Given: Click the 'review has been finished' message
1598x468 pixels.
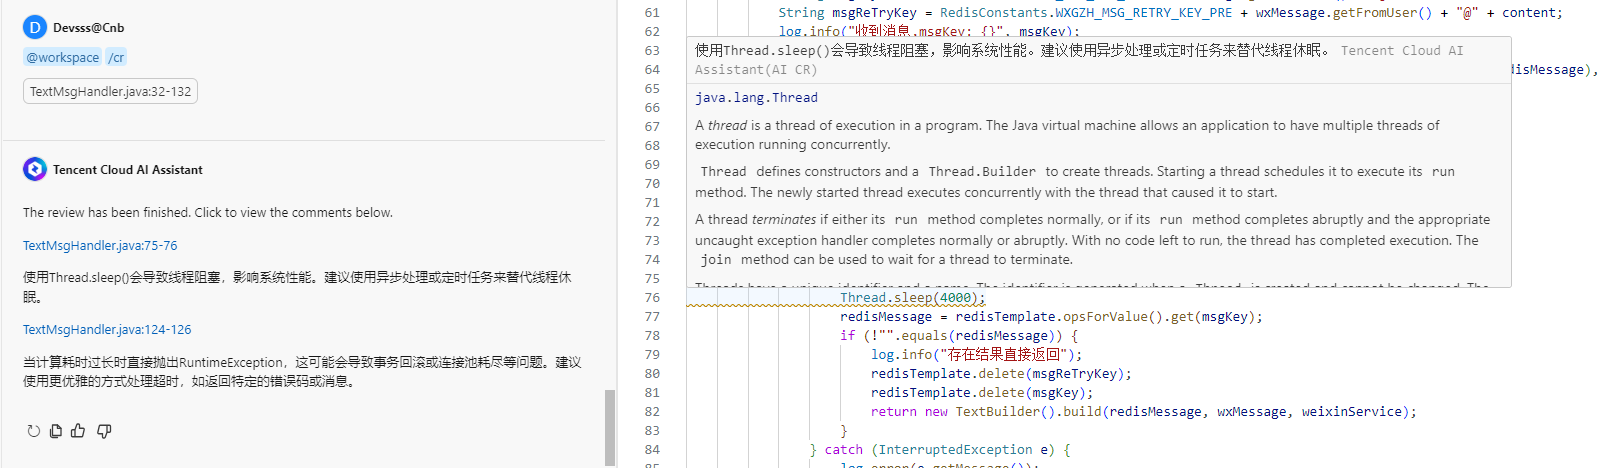Looking at the screenshot, I should pos(208,212).
